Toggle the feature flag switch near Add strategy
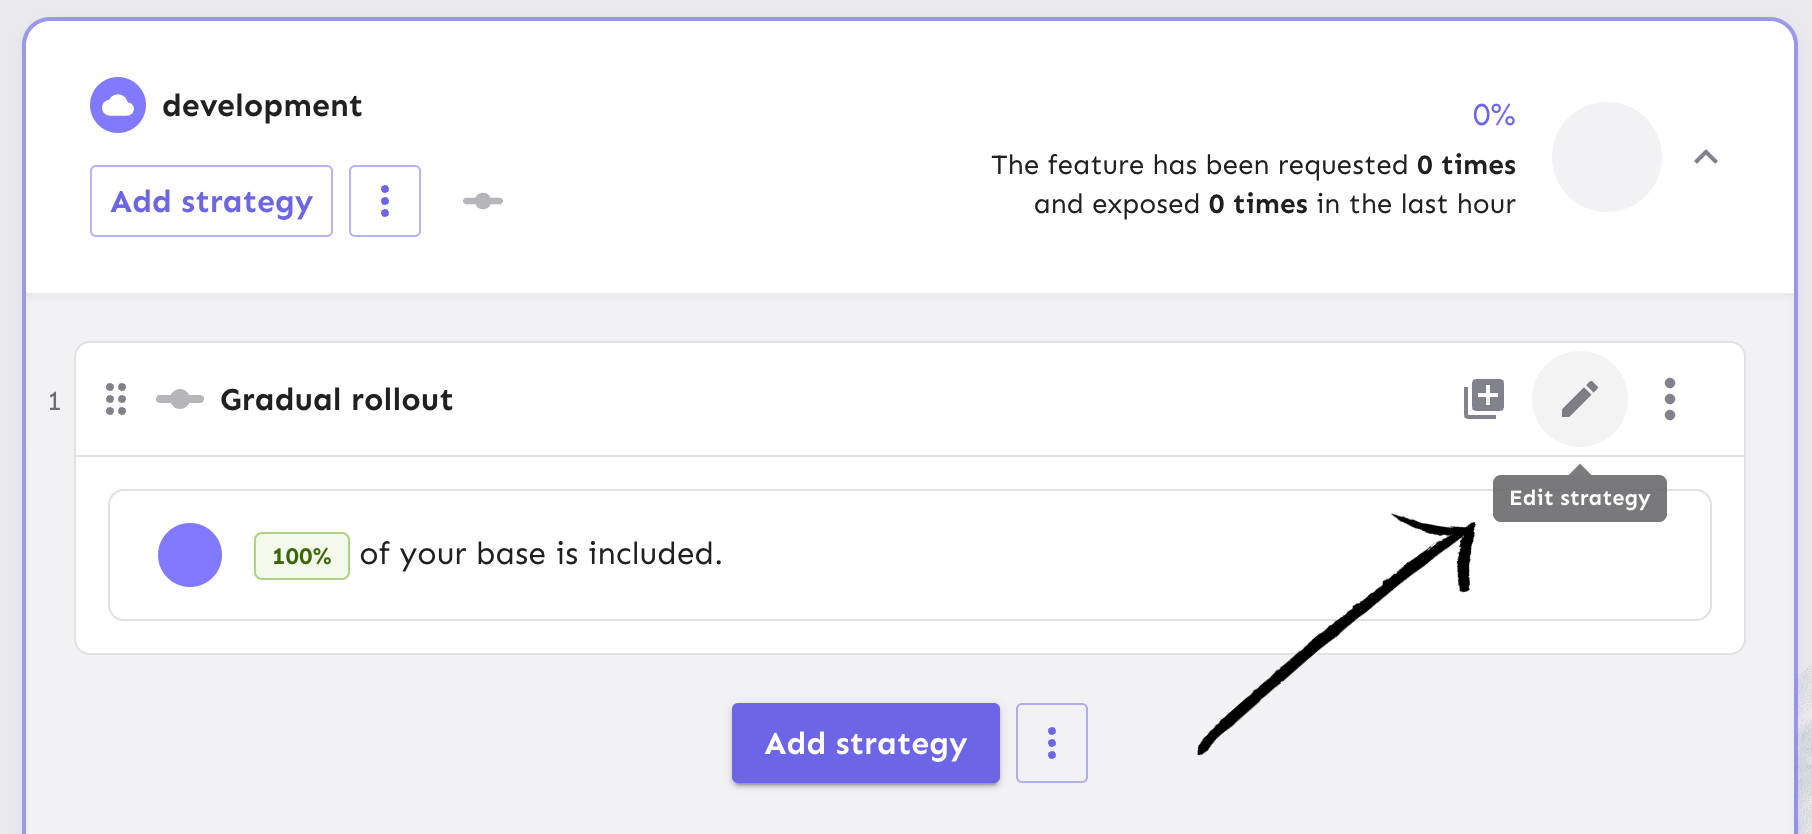Image resolution: width=1812 pixels, height=834 pixels. pyautogui.click(x=483, y=201)
